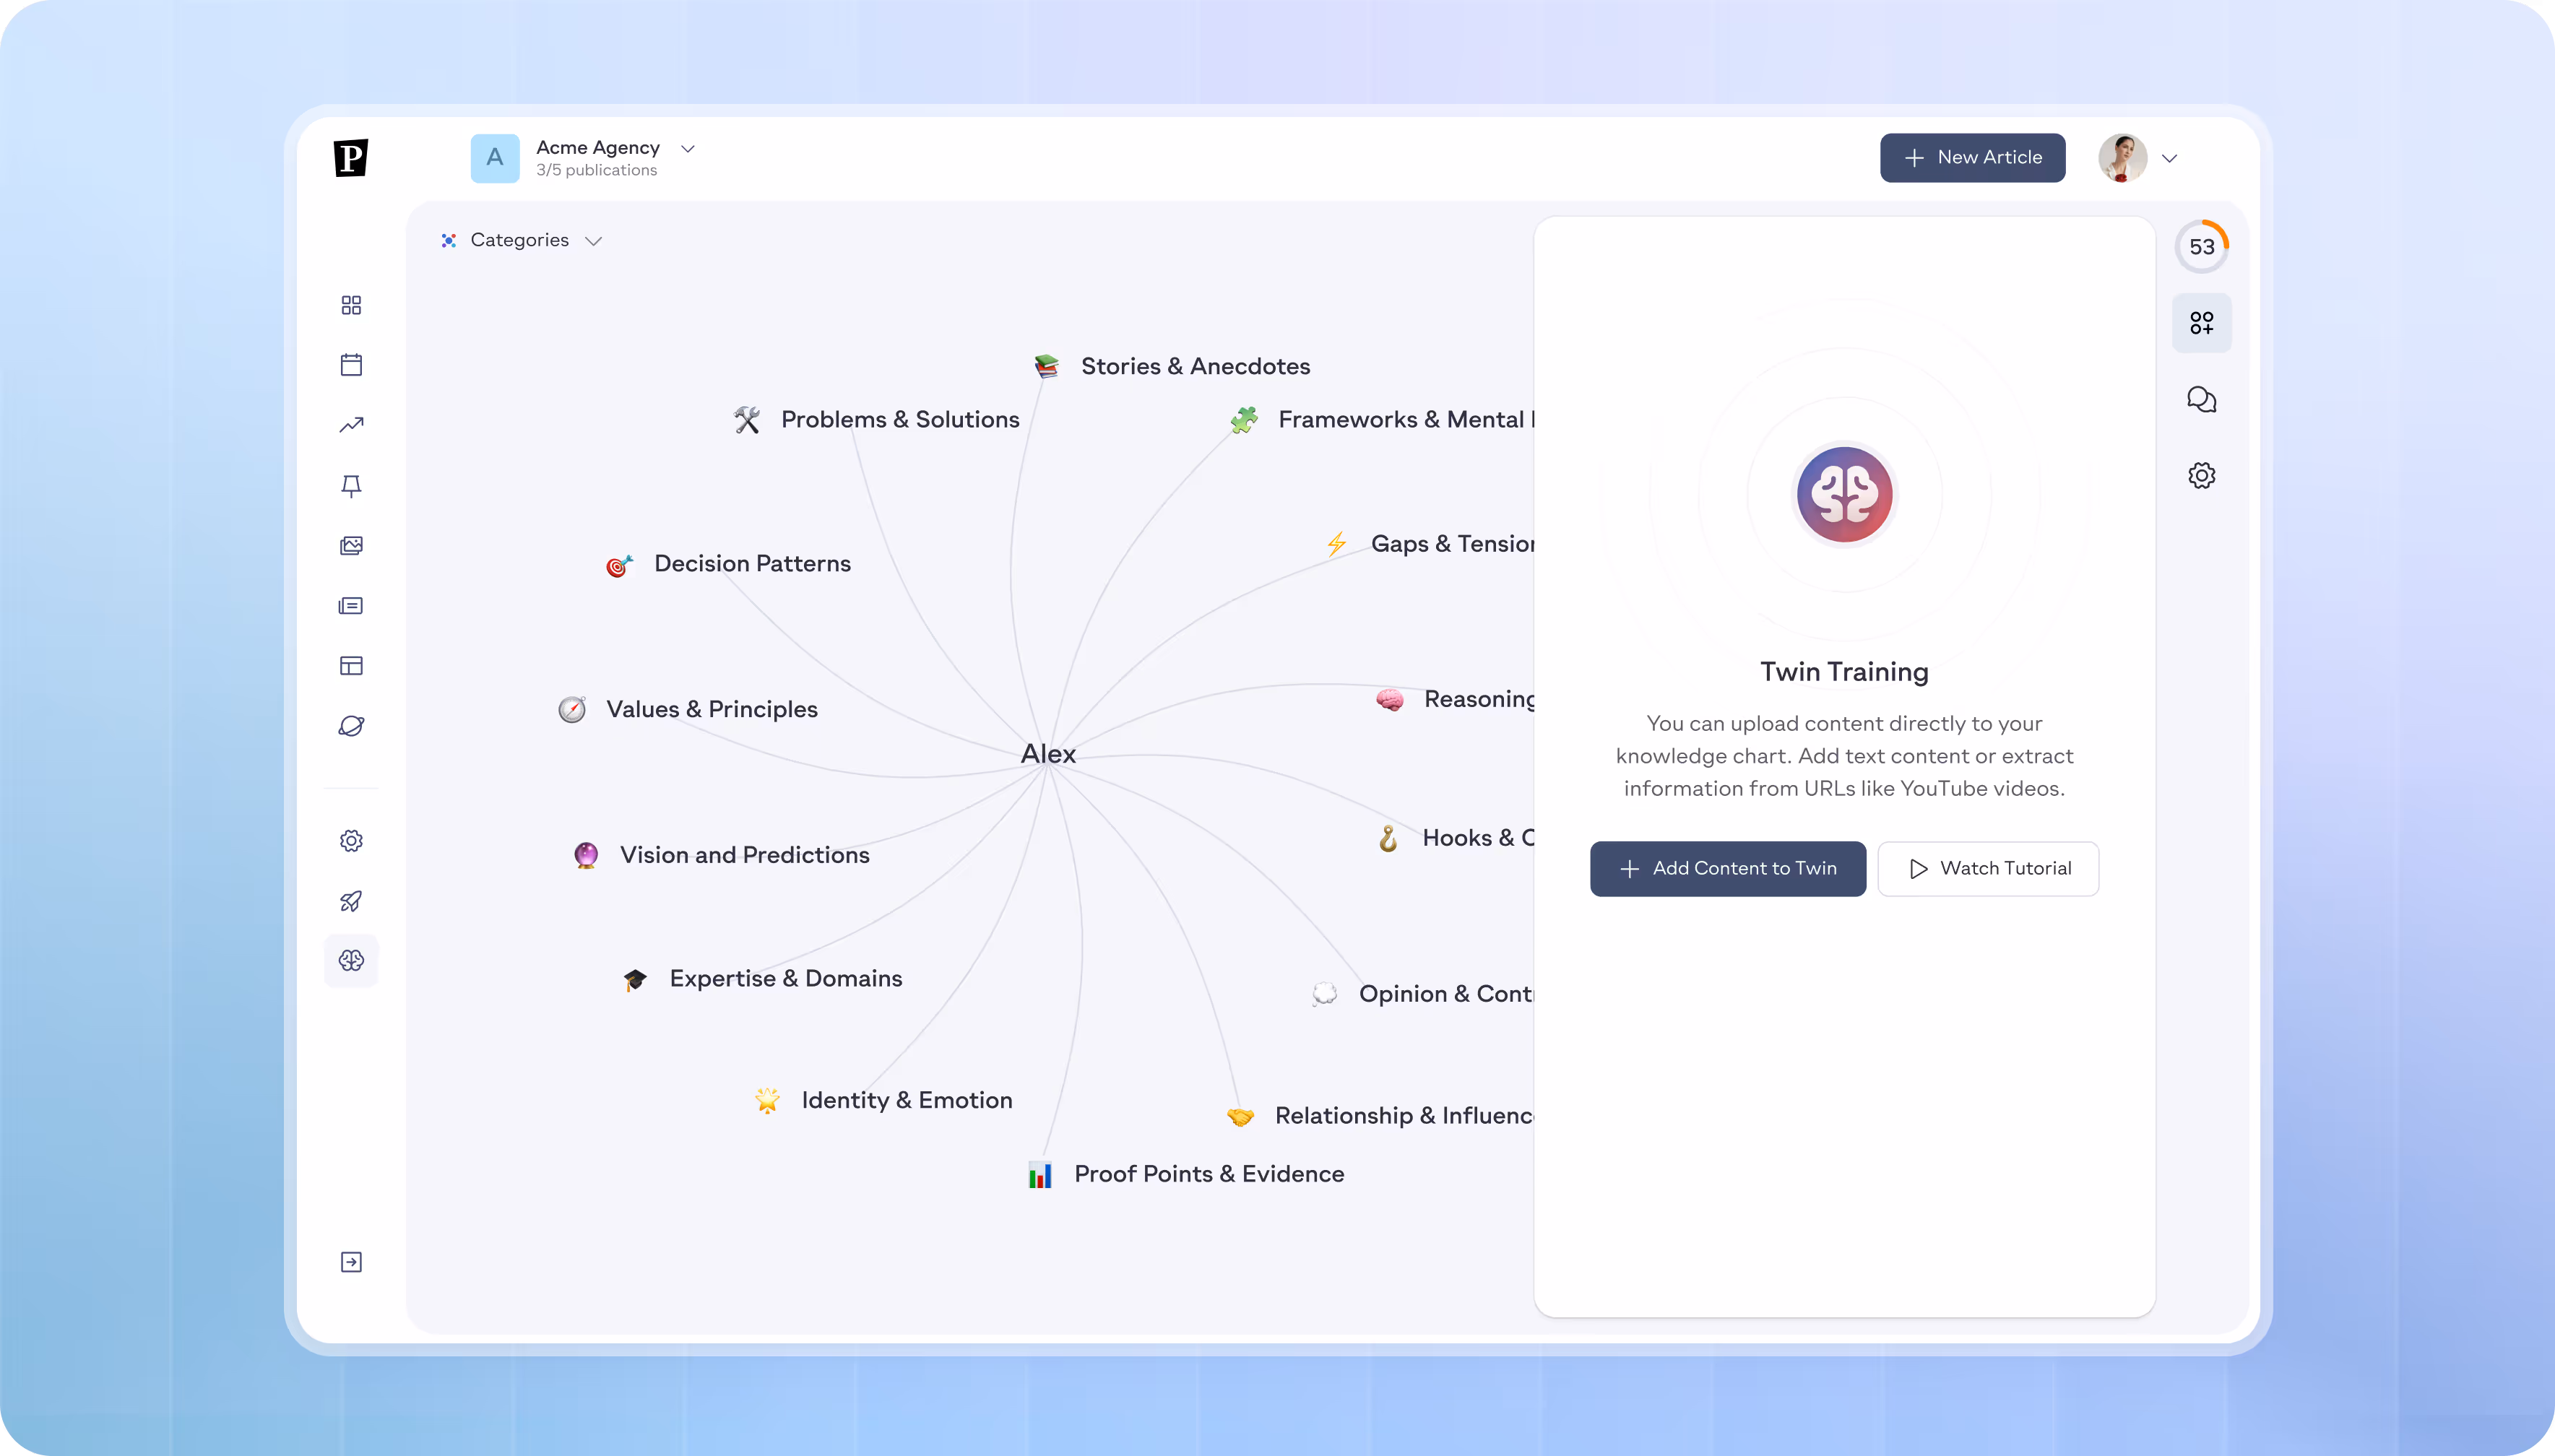
Task: Open the chat bubbles icon on right rail
Action: [x=2201, y=400]
